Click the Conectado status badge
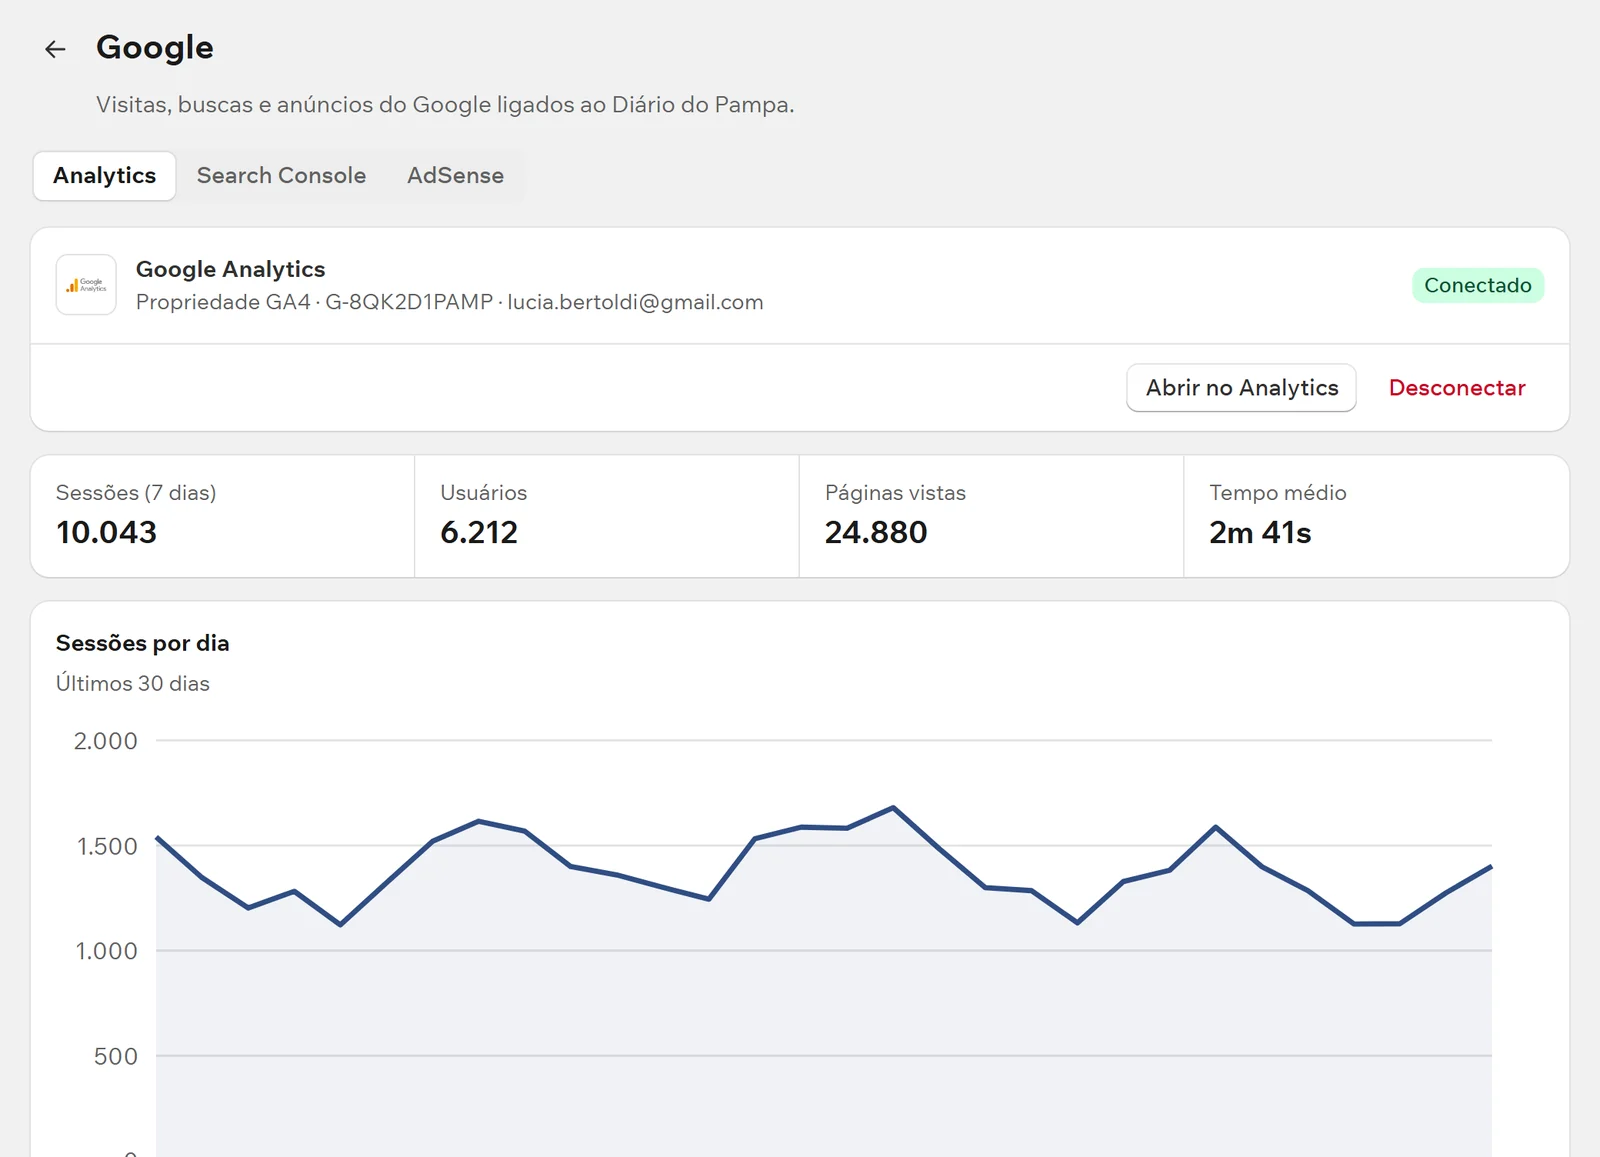The image size is (1600, 1157). tap(1478, 285)
